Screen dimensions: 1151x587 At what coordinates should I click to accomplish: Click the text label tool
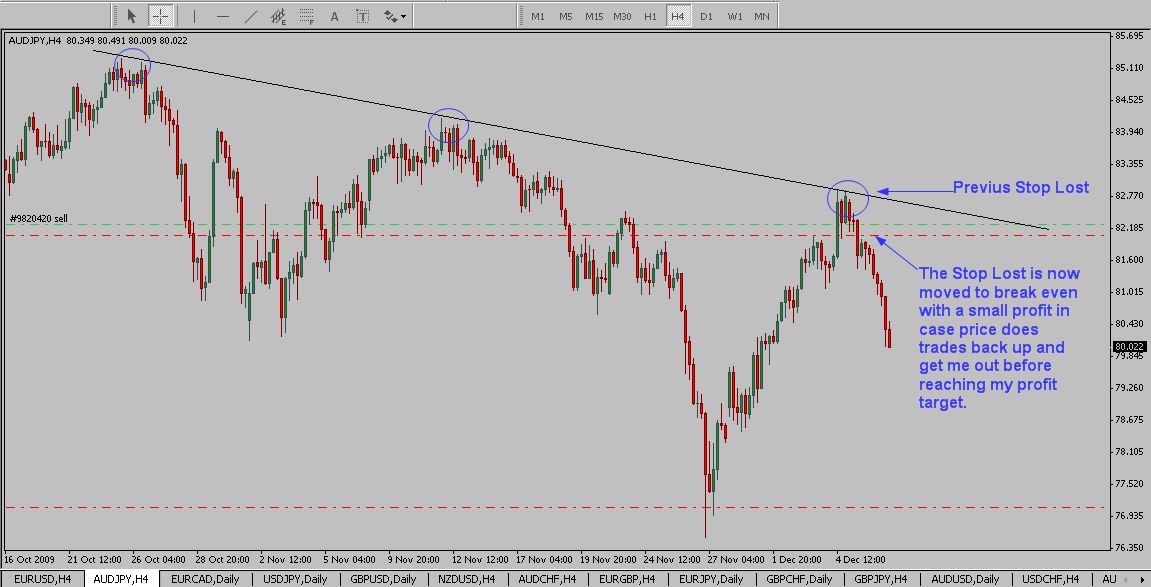pos(362,16)
